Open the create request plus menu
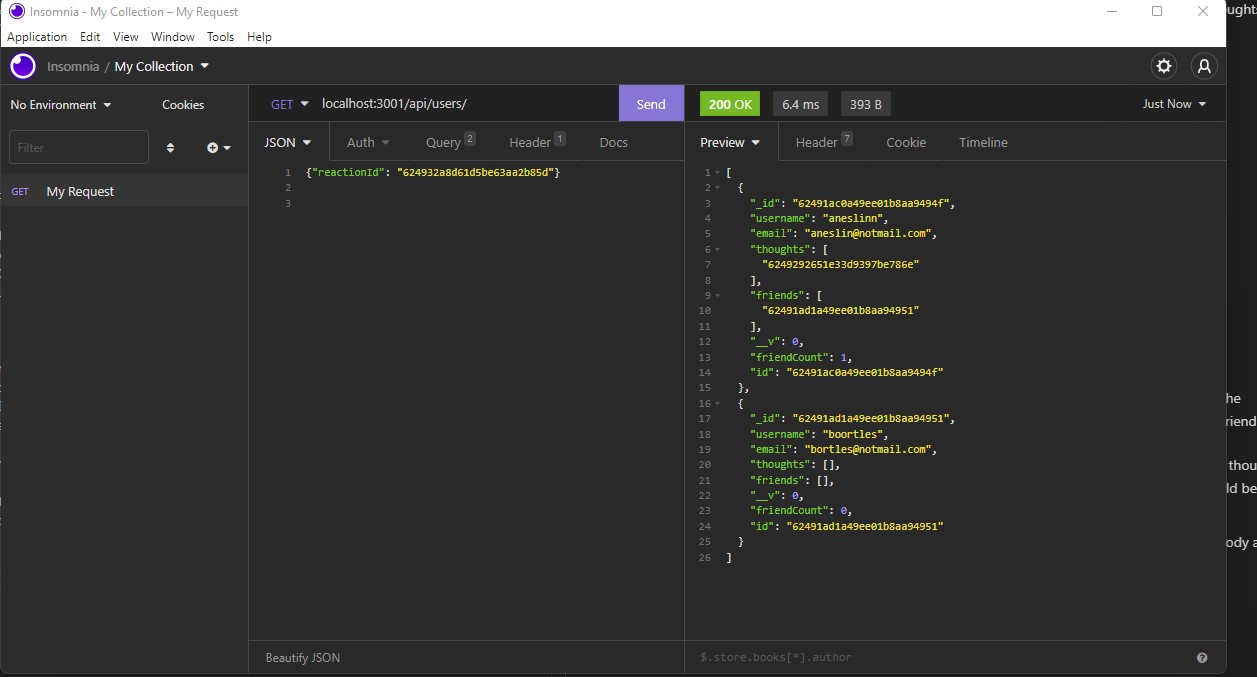This screenshot has height=677, width=1257. coord(219,147)
